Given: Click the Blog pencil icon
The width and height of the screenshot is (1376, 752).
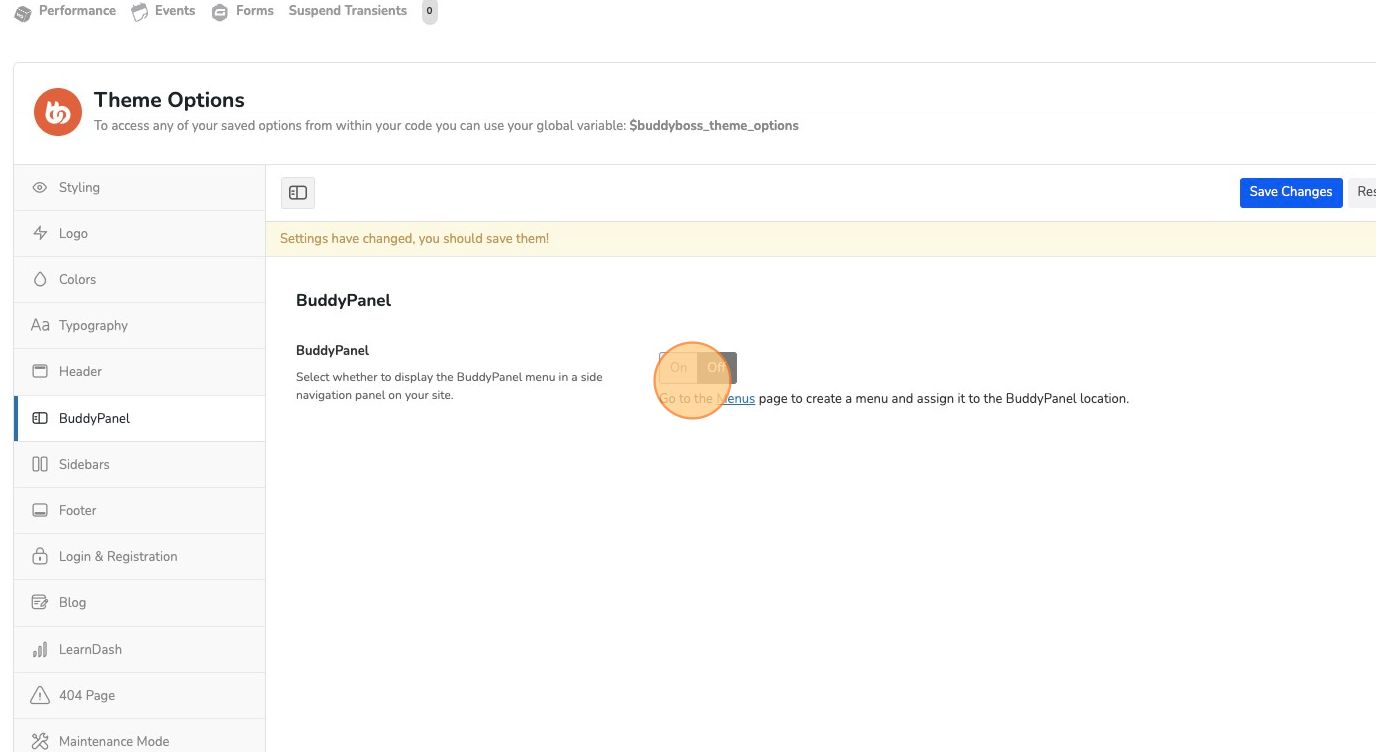Looking at the screenshot, I should [x=40, y=602].
